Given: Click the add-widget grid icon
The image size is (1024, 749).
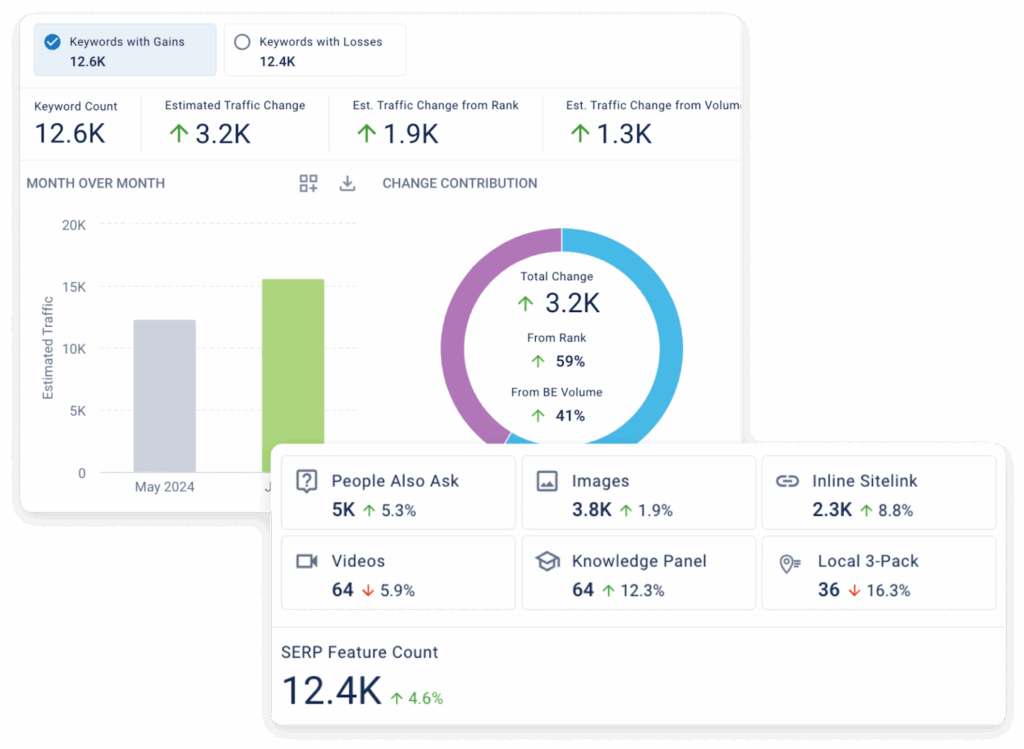Looking at the screenshot, I should click(x=308, y=183).
